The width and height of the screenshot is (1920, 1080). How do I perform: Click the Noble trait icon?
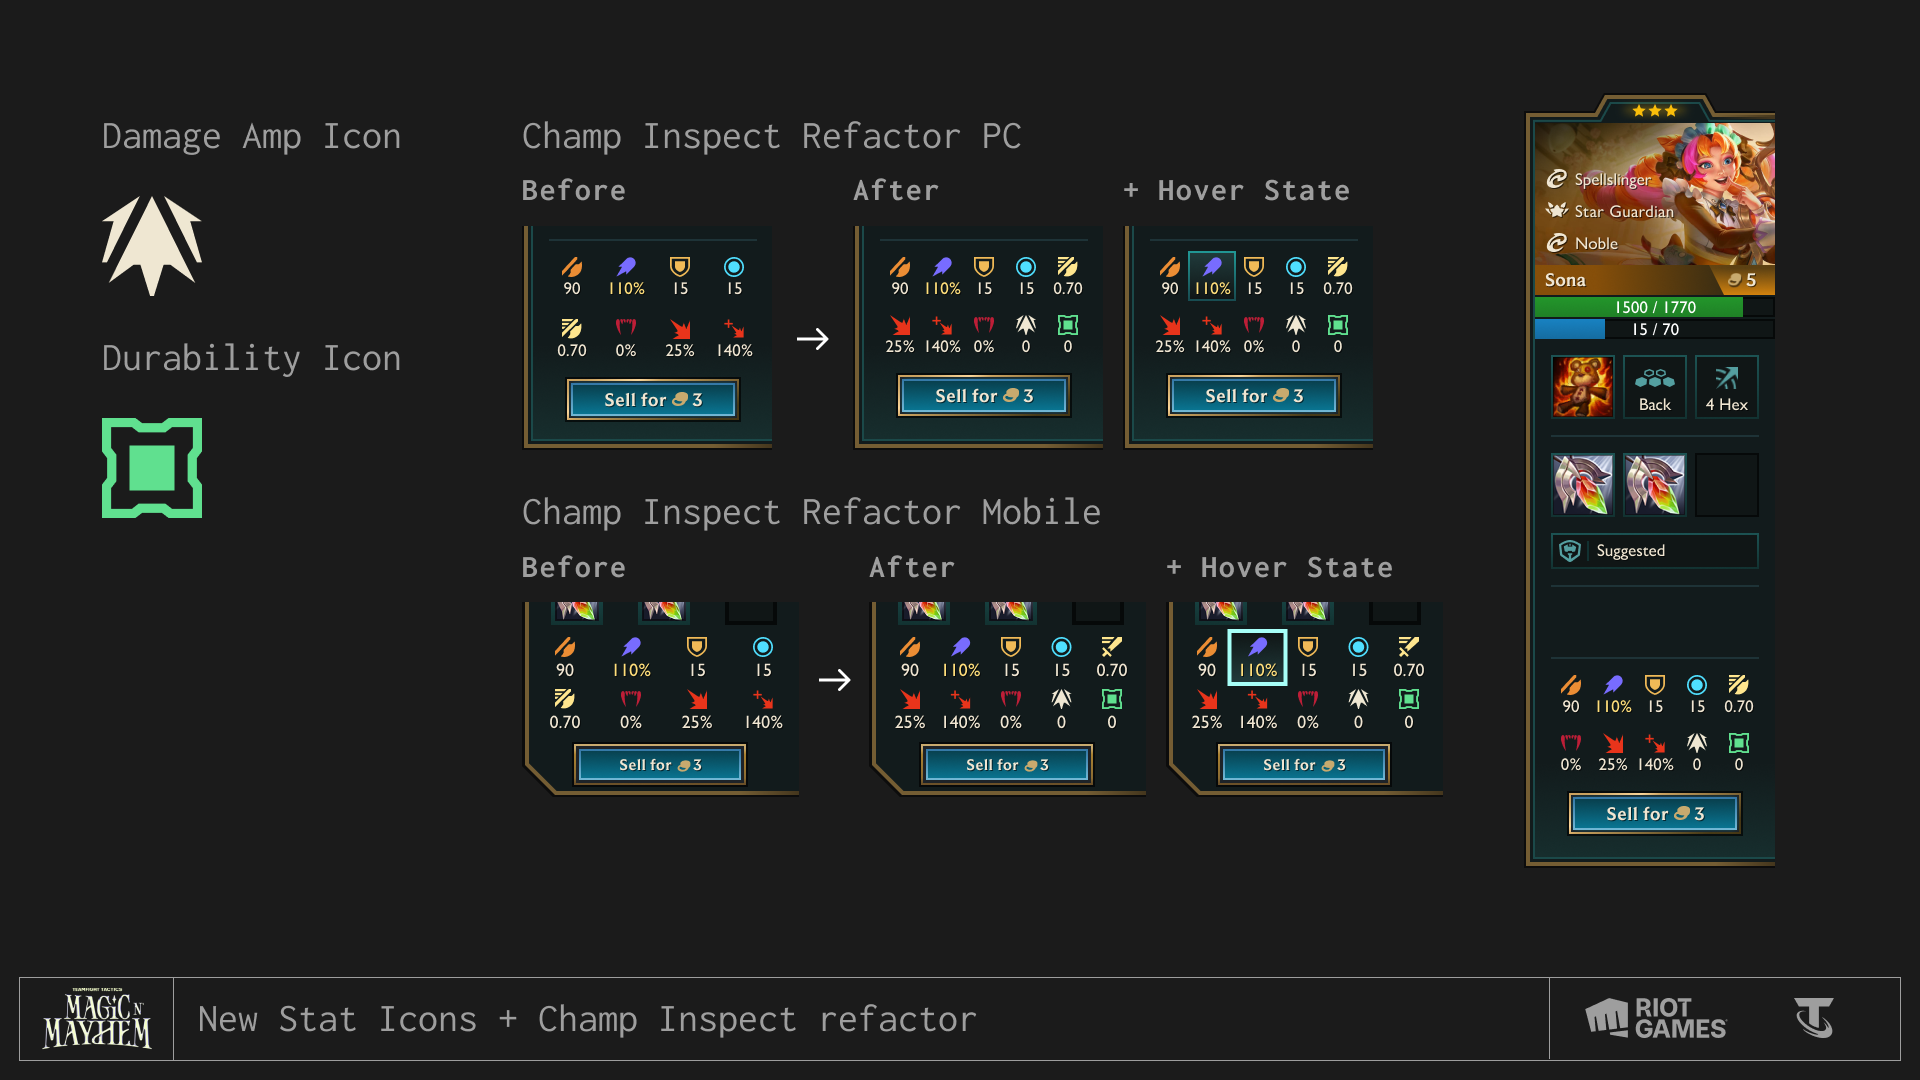coord(1557,242)
